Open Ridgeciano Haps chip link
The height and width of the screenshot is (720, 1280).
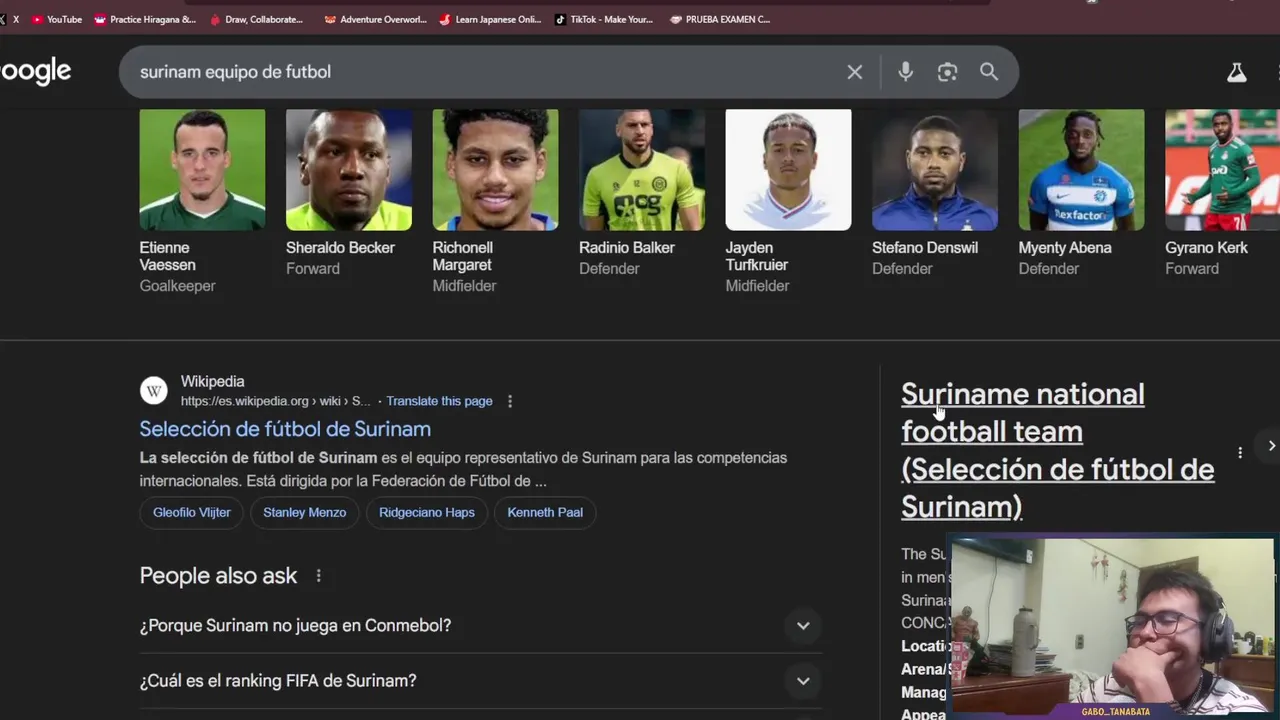[x=427, y=512]
